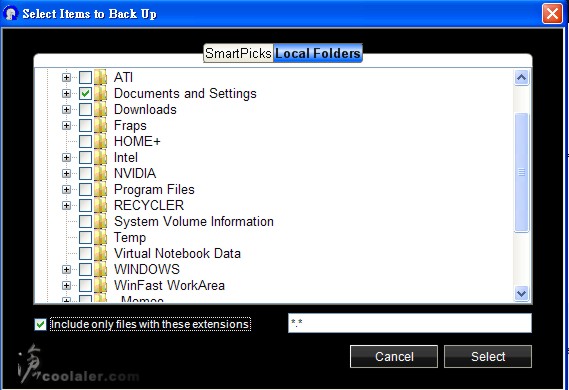Click the app icon in title bar

pyautogui.click(x=10, y=13)
